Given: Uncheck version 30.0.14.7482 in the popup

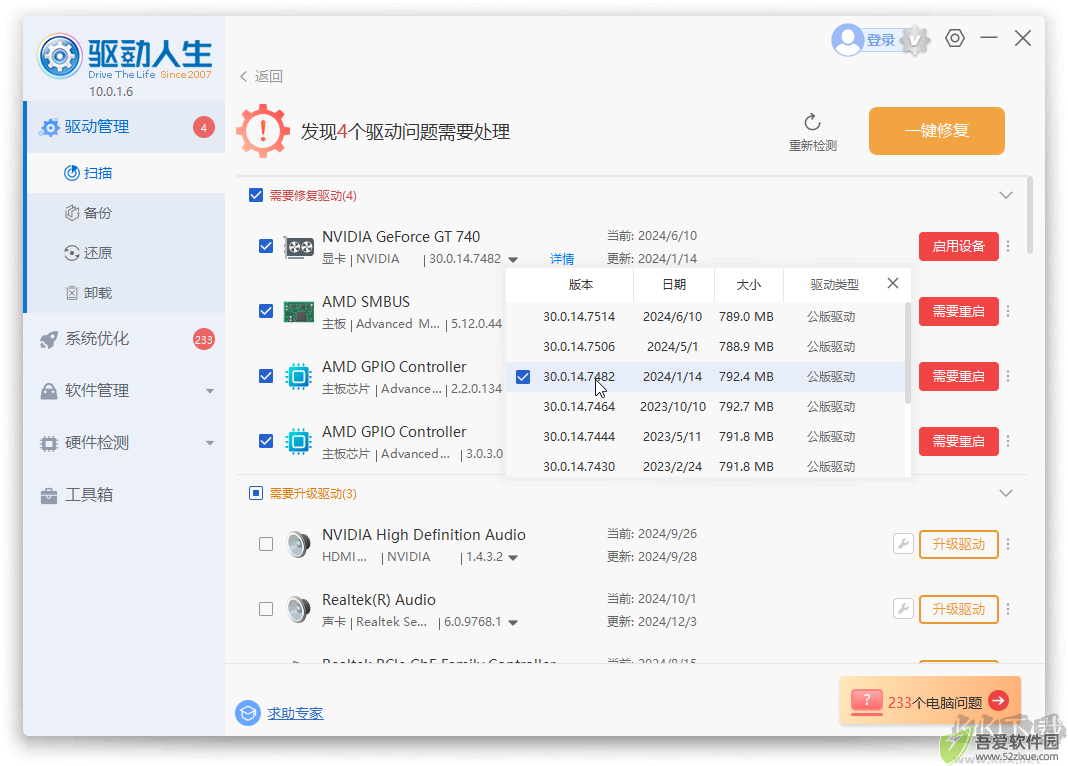Looking at the screenshot, I should [x=523, y=377].
